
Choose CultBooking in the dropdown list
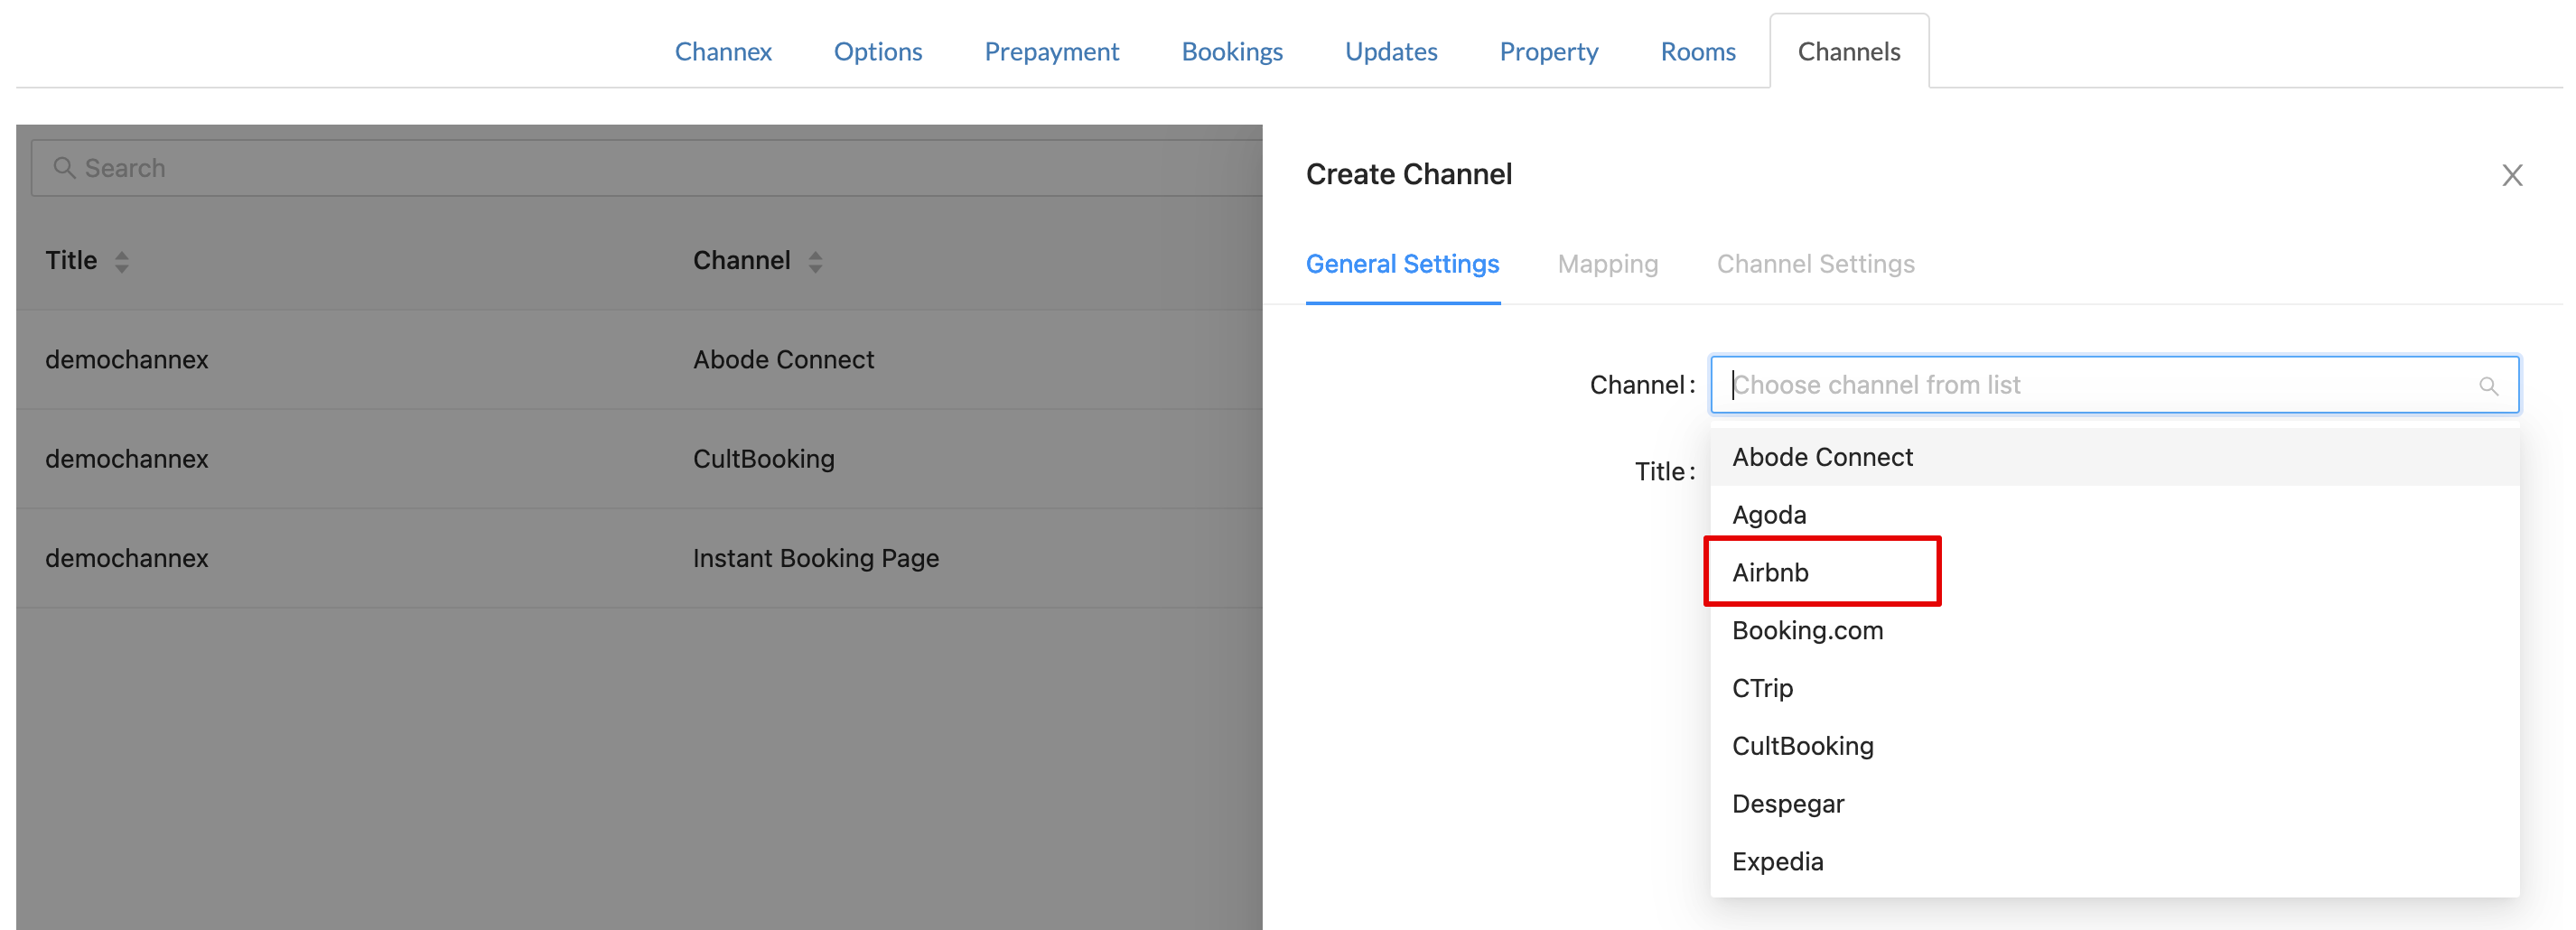2114,746
